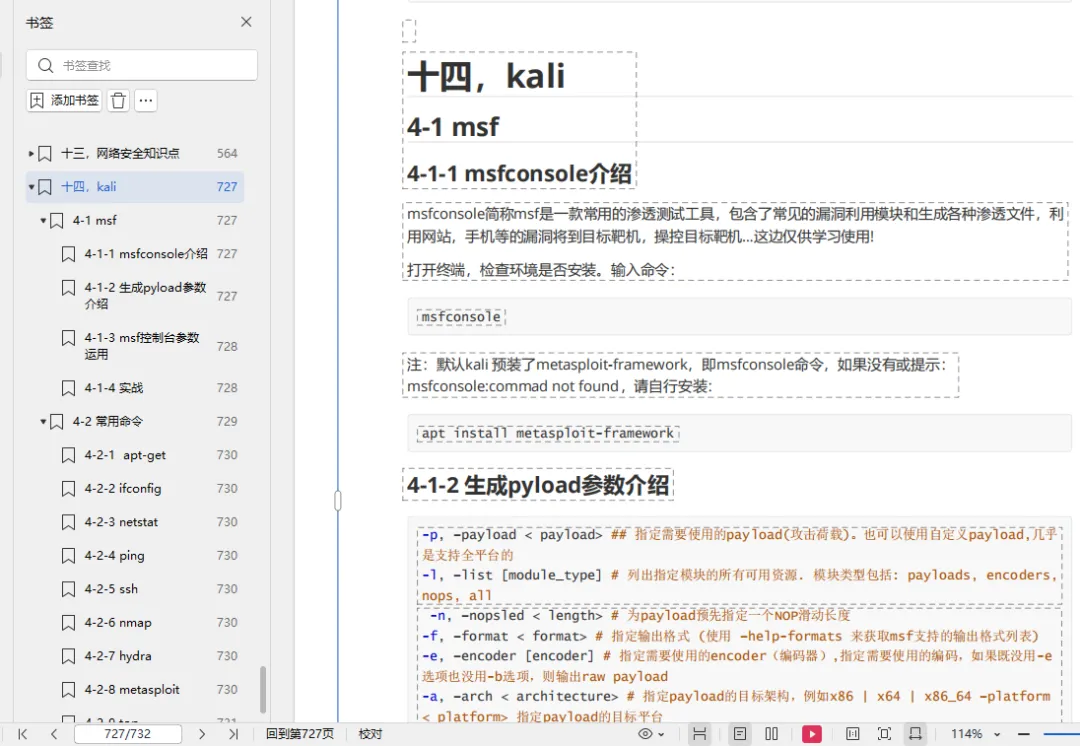1080x746 pixels.
Task: Start slideshow play mode
Action: (811, 734)
